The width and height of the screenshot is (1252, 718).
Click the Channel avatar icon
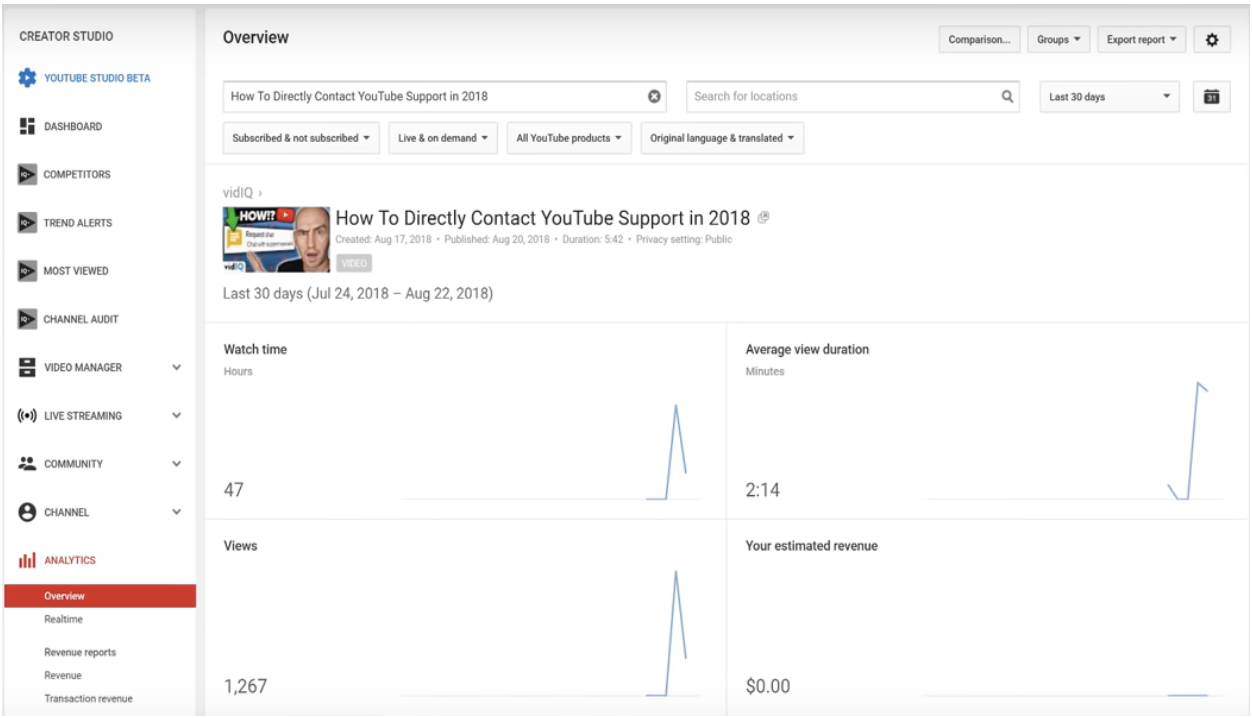point(28,511)
